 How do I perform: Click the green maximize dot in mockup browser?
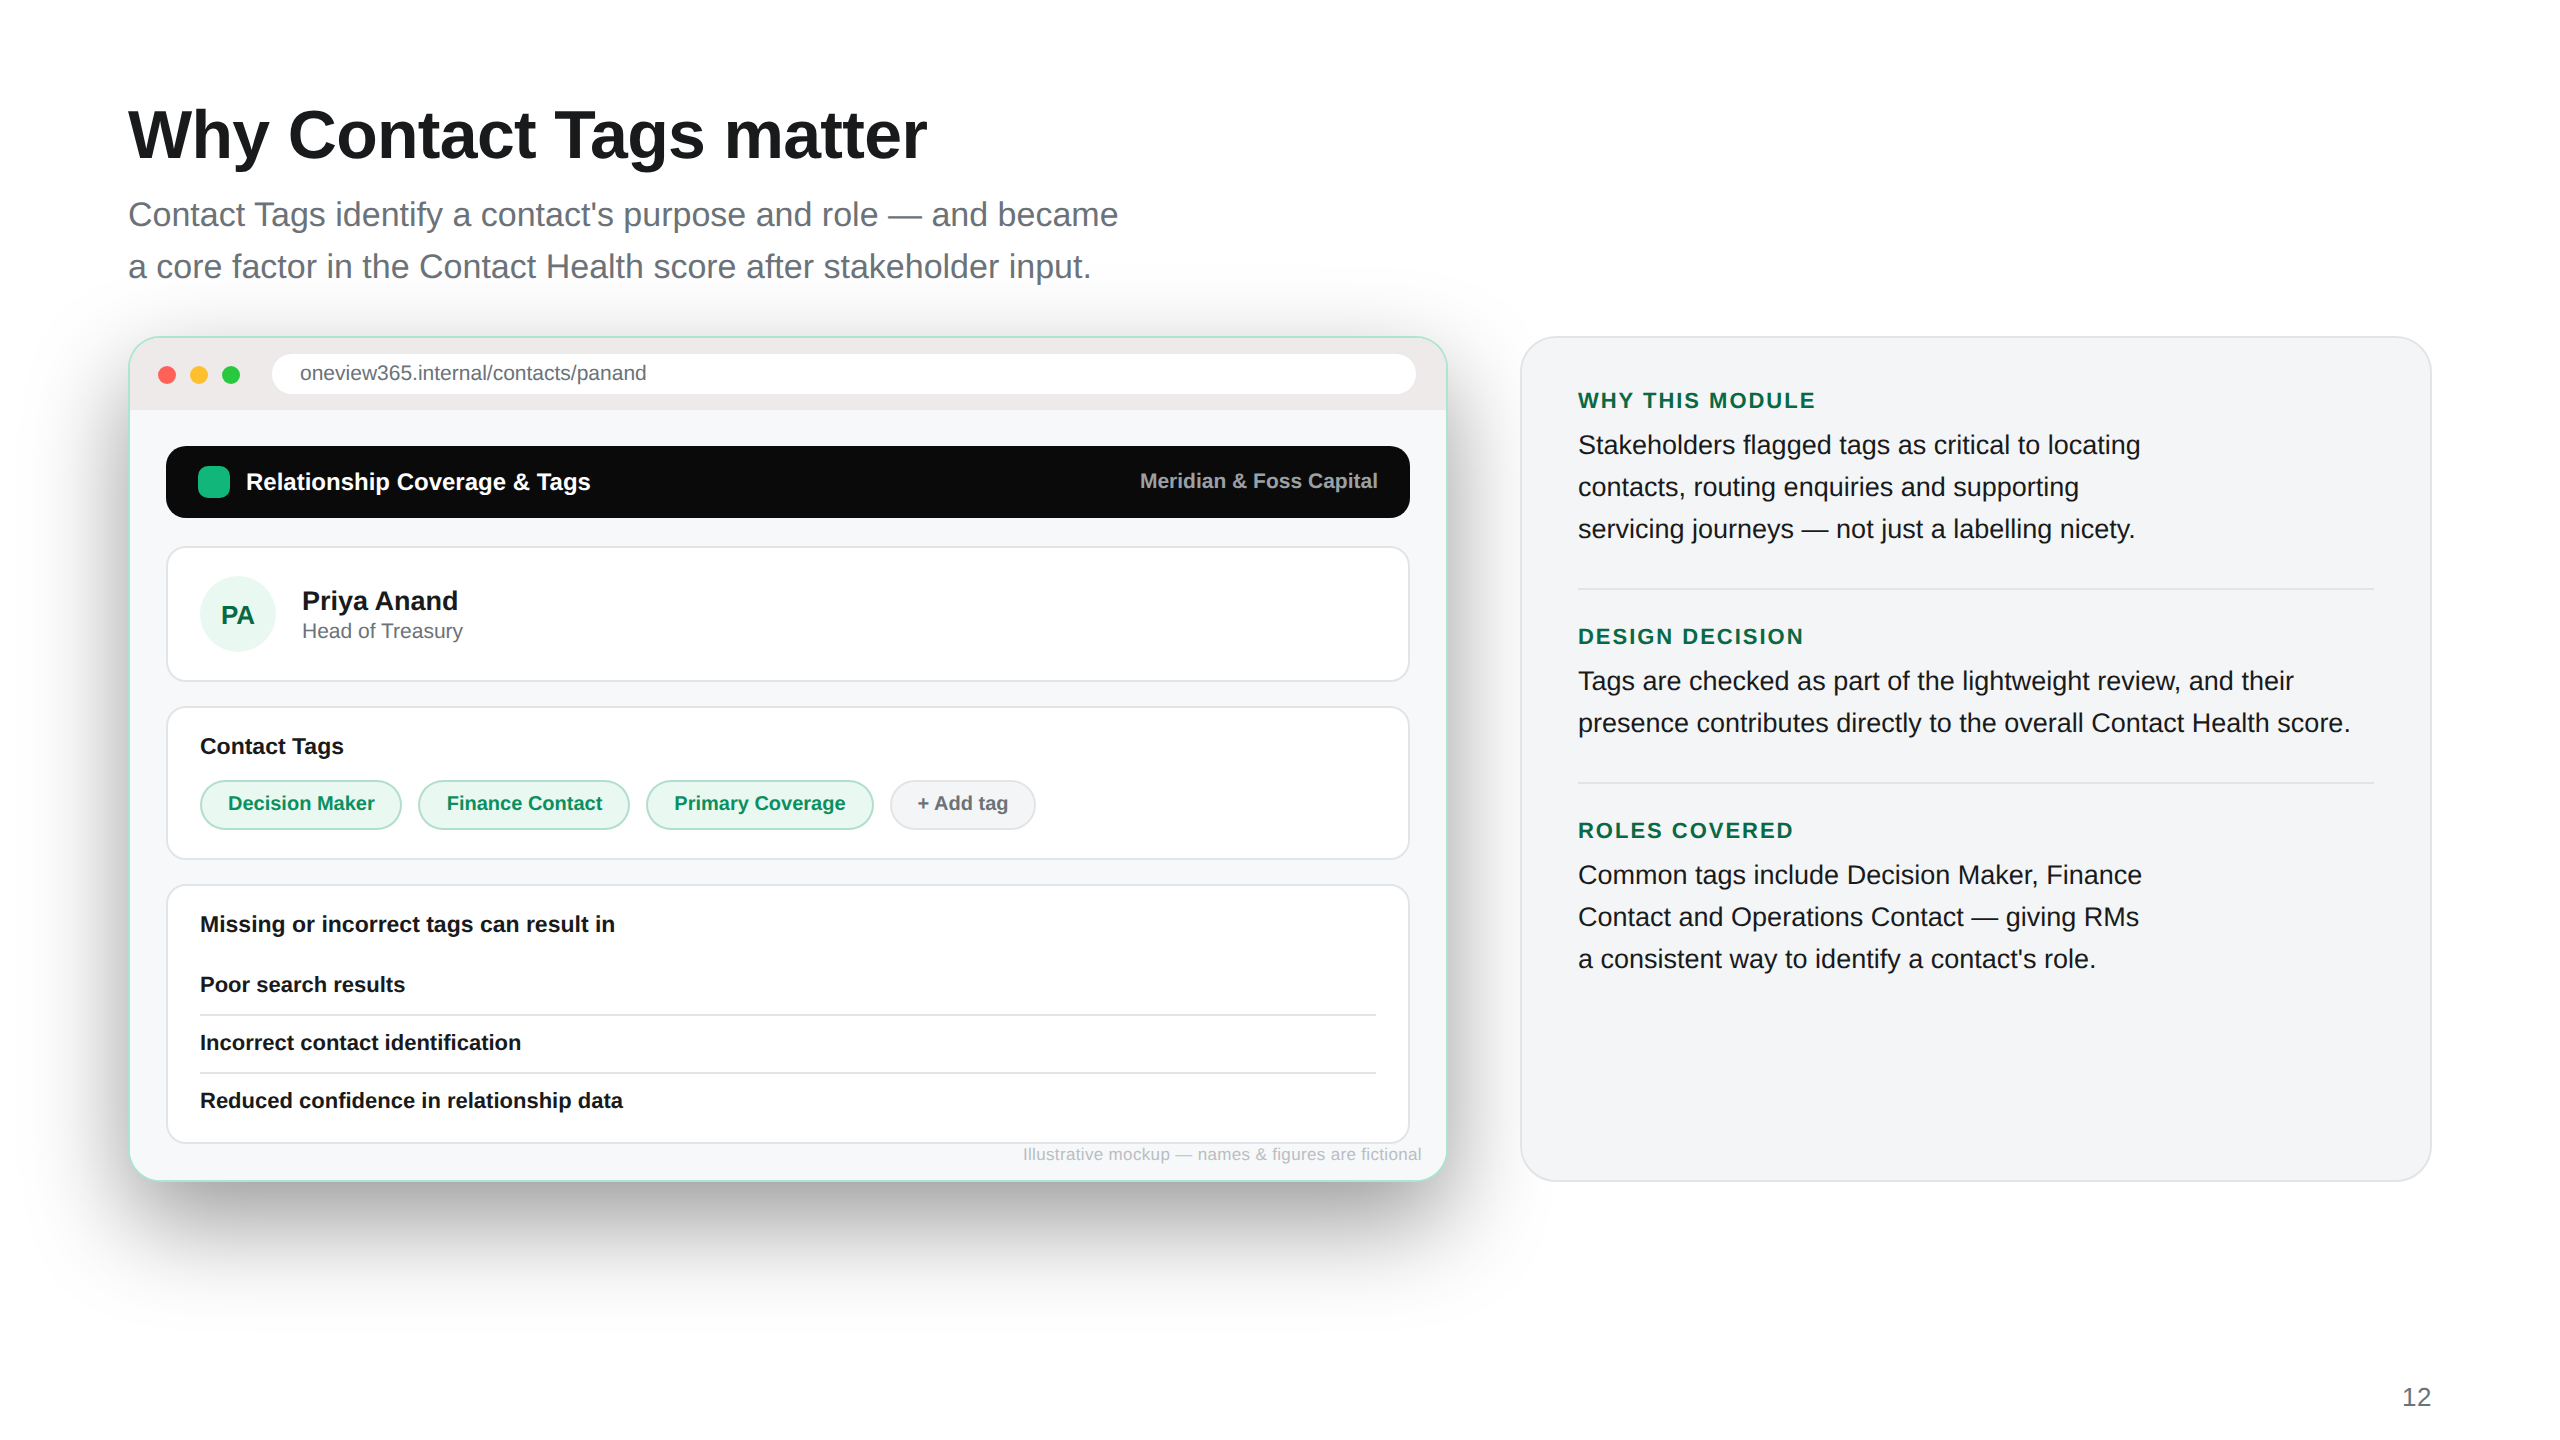click(231, 374)
